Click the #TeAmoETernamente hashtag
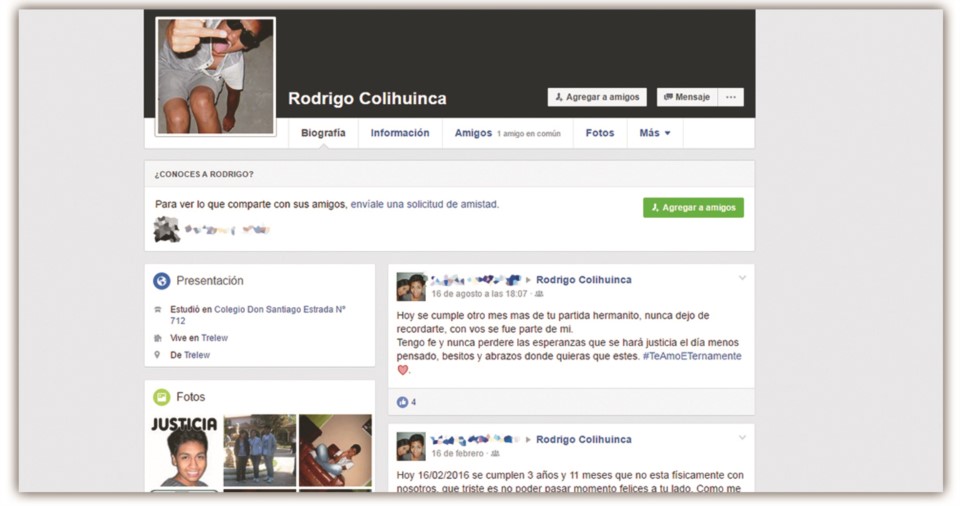Viewport: 960px width, 506px height. (x=692, y=356)
